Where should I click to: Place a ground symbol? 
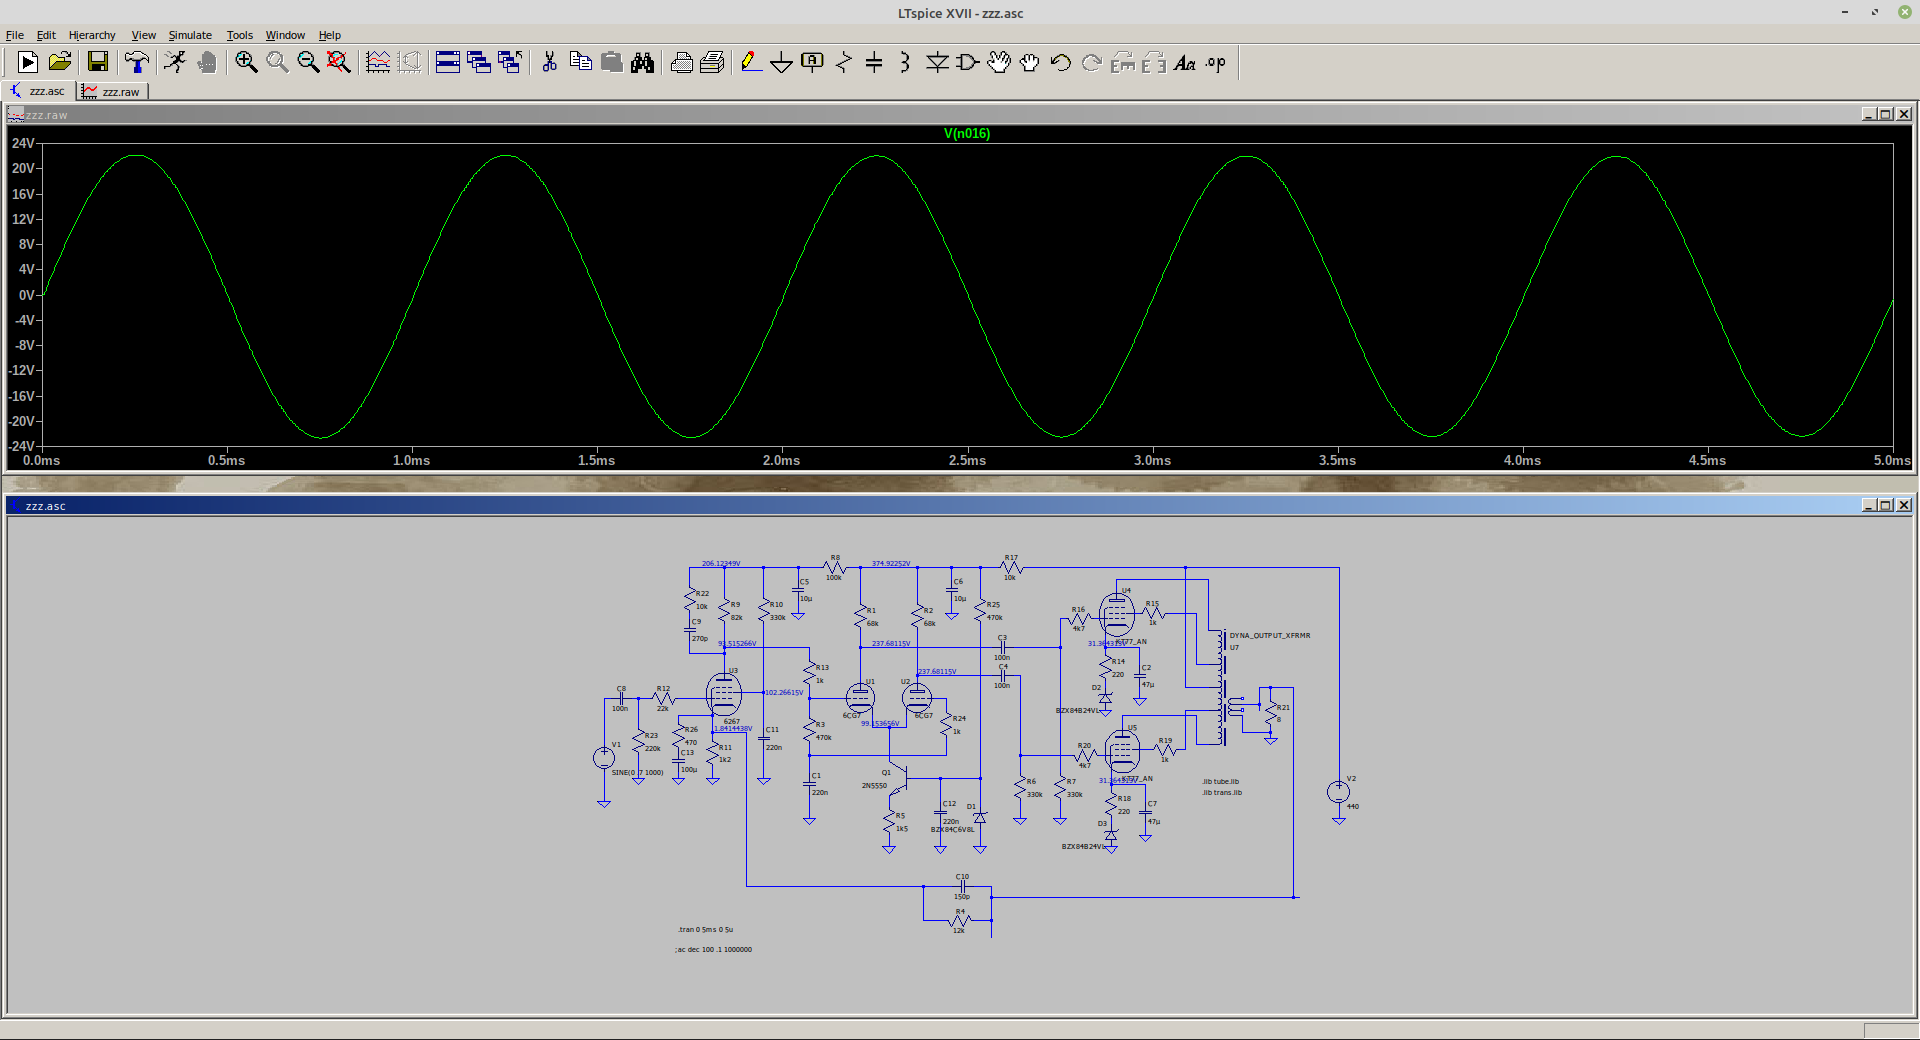click(782, 63)
